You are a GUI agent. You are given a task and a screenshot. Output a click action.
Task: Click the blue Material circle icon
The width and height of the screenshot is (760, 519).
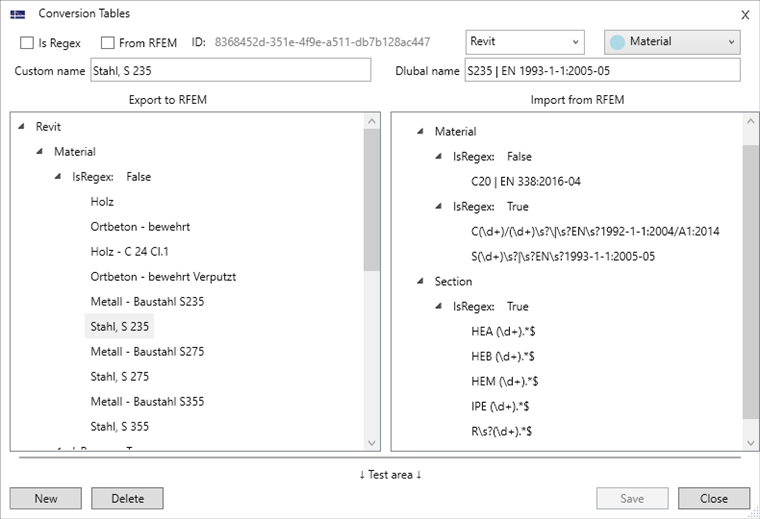pos(617,42)
